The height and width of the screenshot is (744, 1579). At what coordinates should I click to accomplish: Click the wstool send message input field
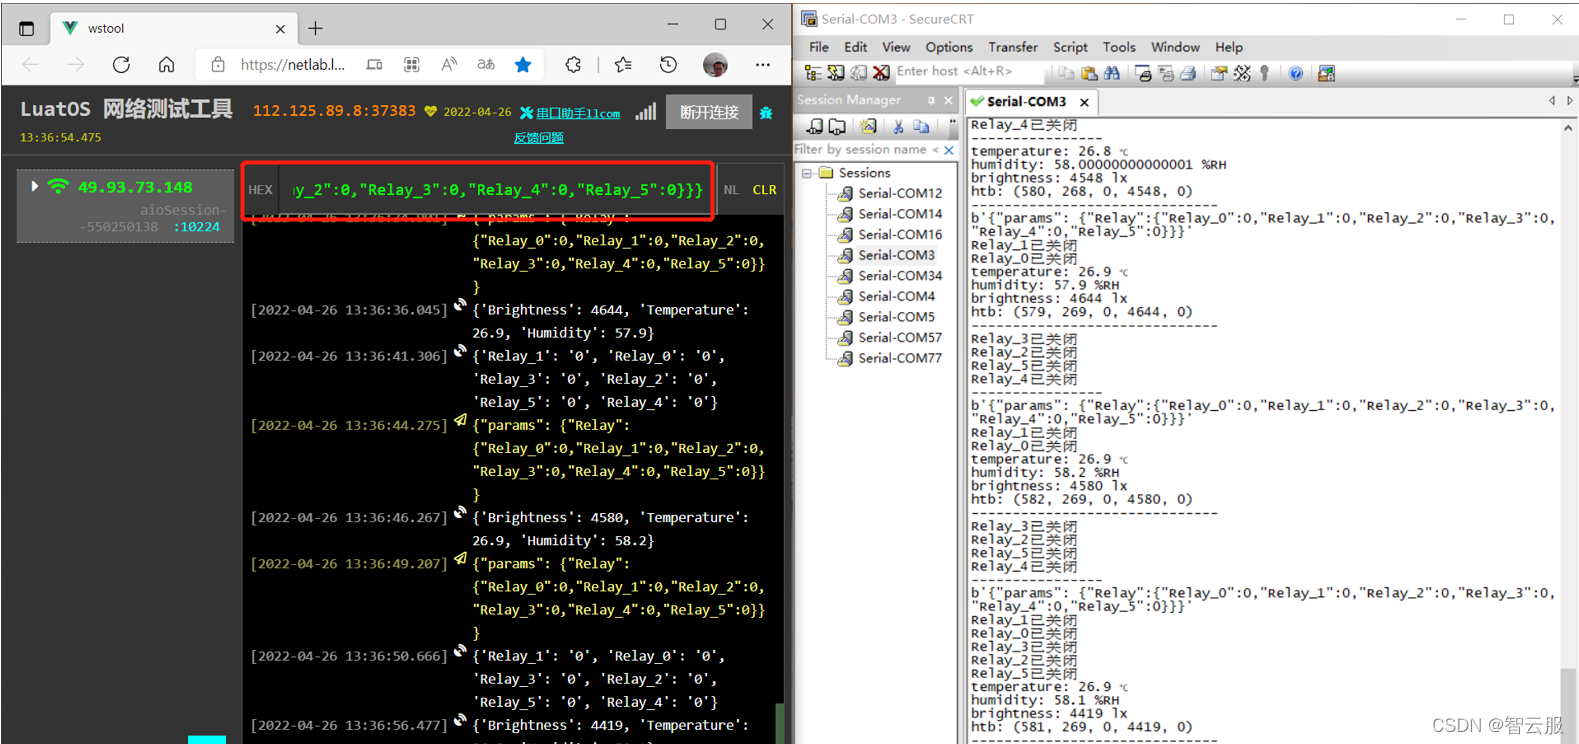click(x=497, y=190)
